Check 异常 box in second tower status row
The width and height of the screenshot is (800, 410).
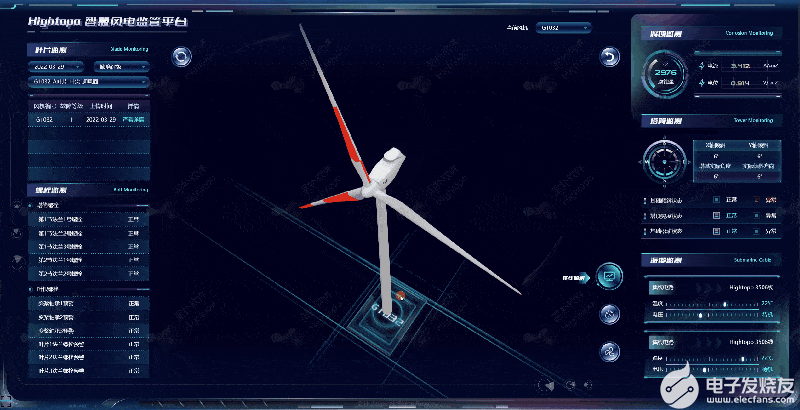(x=757, y=216)
